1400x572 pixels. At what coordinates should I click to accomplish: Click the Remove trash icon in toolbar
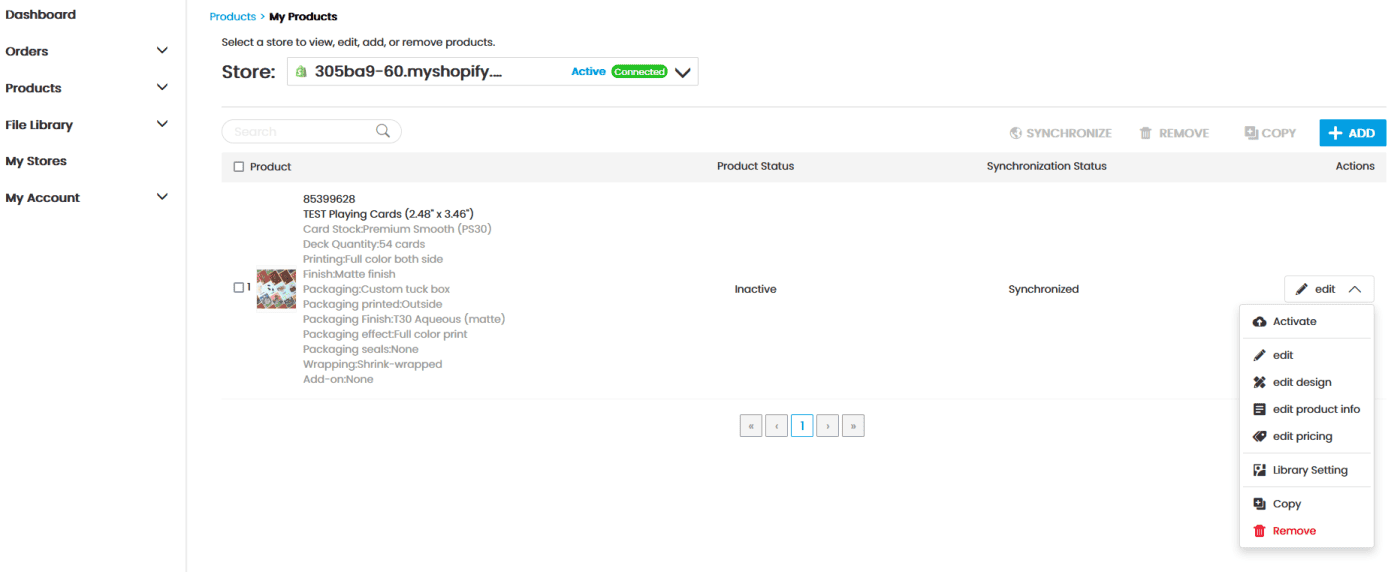click(x=1146, y=133)
